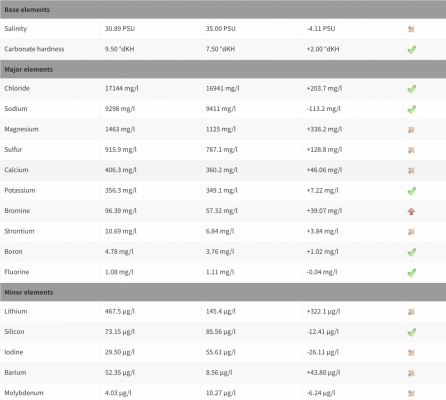Image resolution: width=446 pixels, height=400 pixels.
Task: Collapse the Minor elements section header
Action: click(223, 292)
